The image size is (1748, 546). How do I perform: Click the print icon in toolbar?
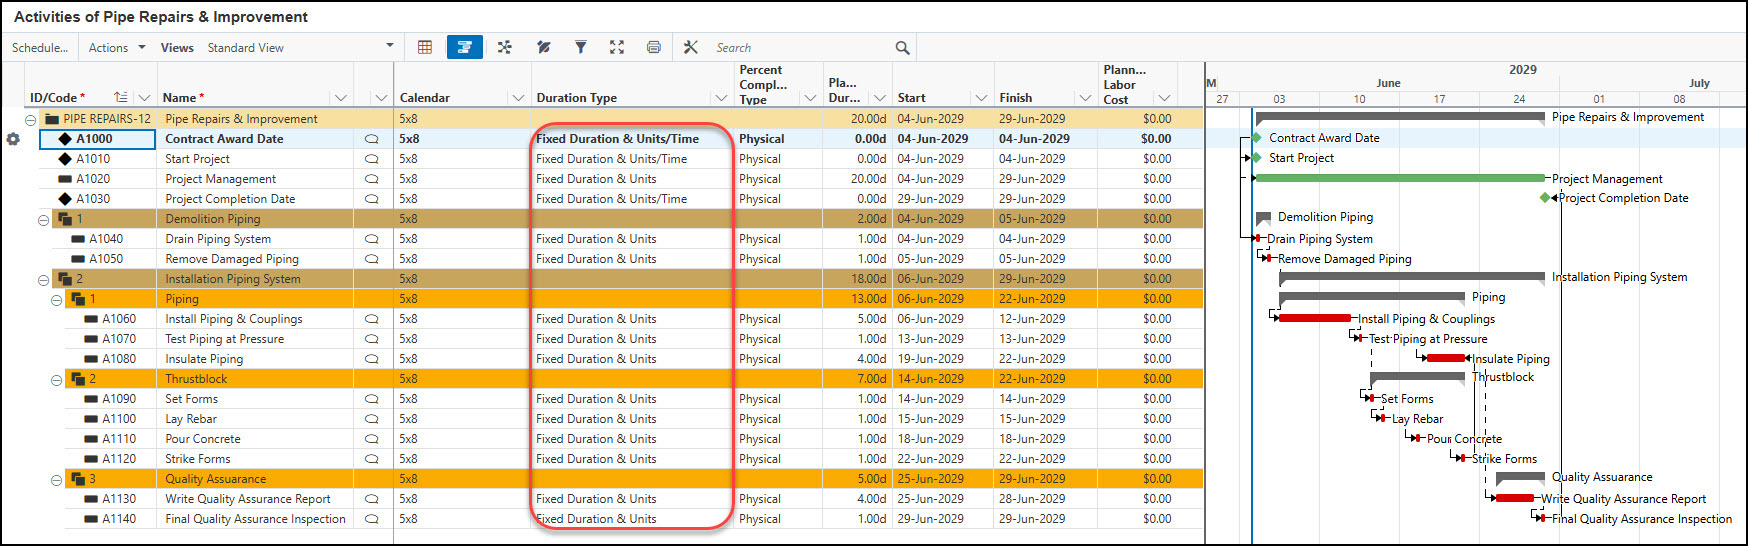click(654, 47)
